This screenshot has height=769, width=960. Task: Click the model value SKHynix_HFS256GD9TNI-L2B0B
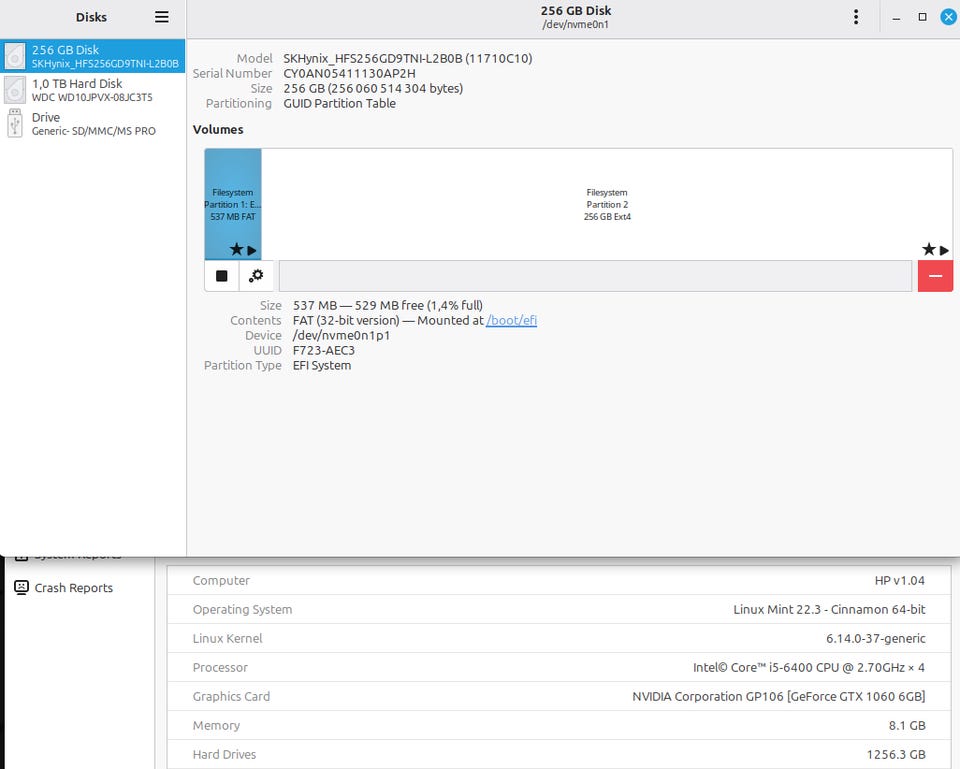[x=408, y=58]
